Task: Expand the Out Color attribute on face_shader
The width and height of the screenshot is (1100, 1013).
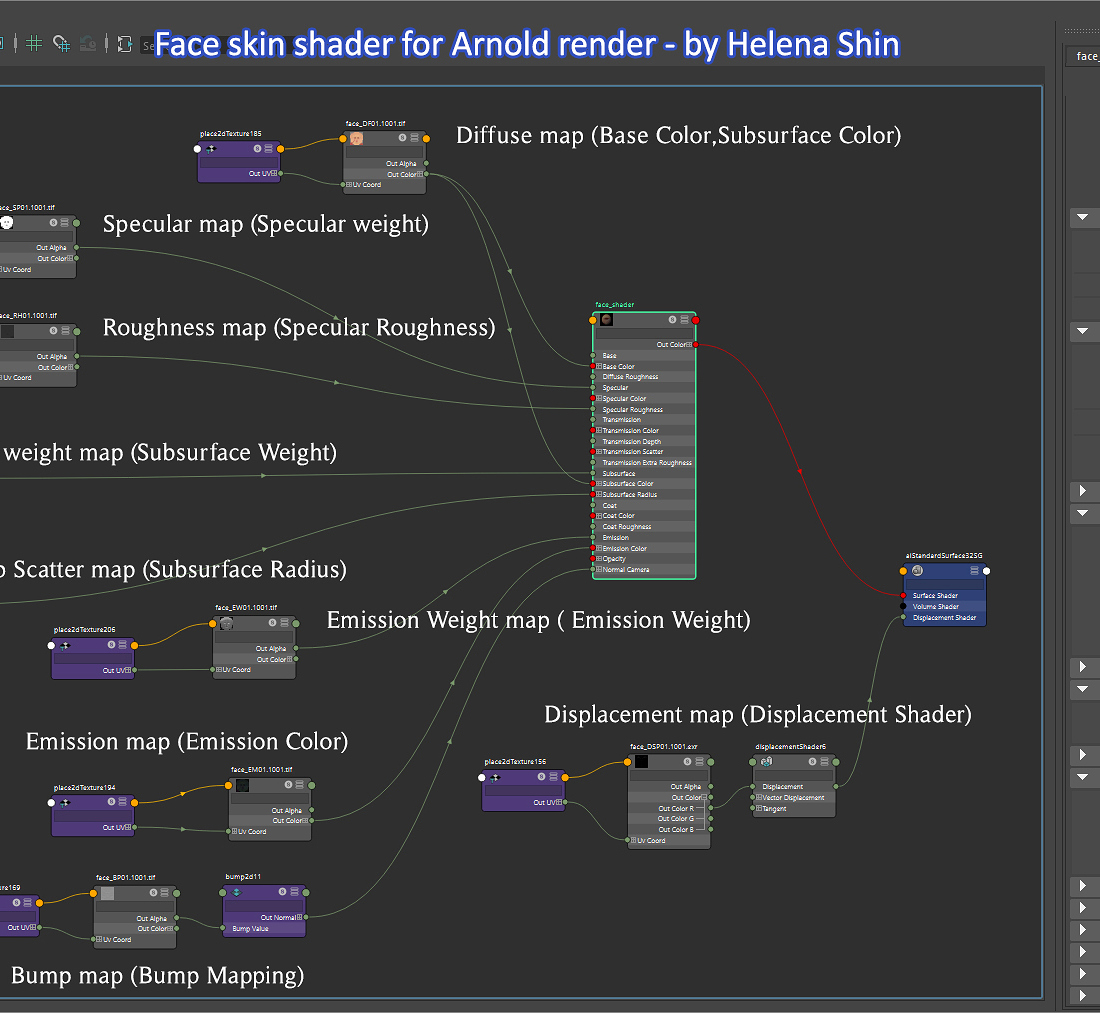Action: (x=689, y=344)
